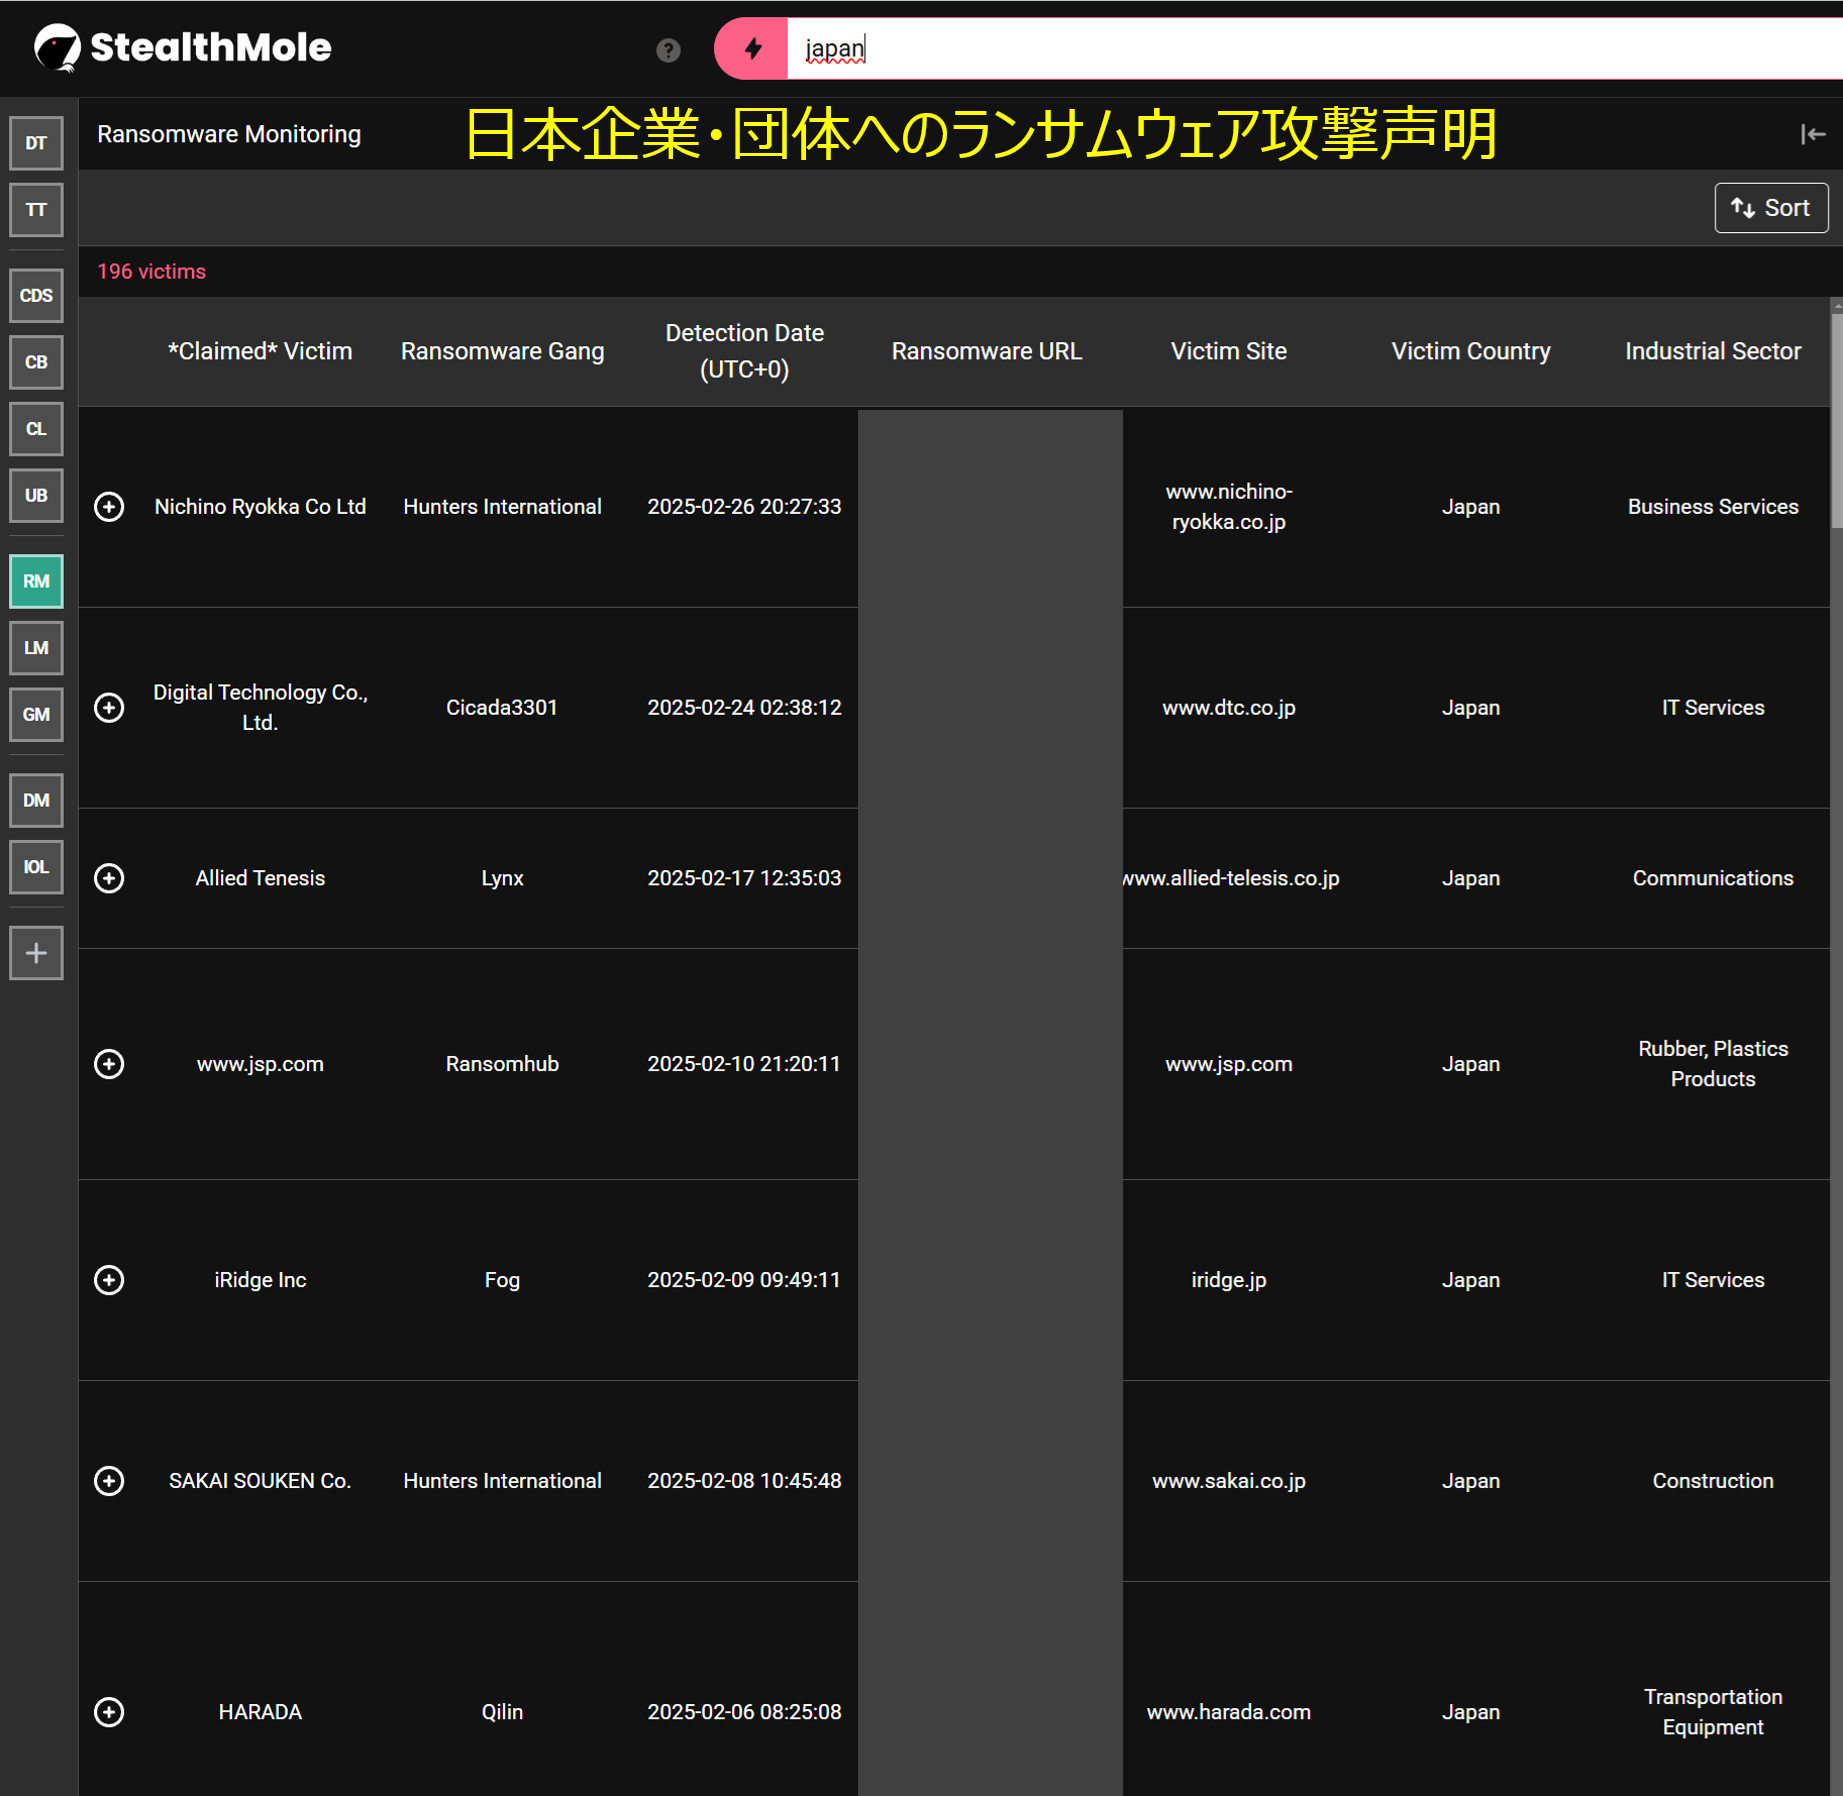Click the Transportation Equipment sector cell

click(1712, 1712)
